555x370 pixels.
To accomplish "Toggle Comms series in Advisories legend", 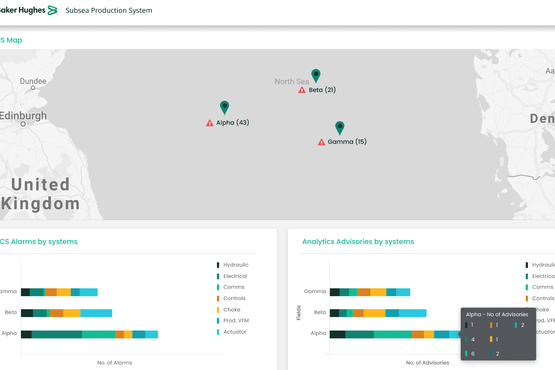I will [539, 287].
